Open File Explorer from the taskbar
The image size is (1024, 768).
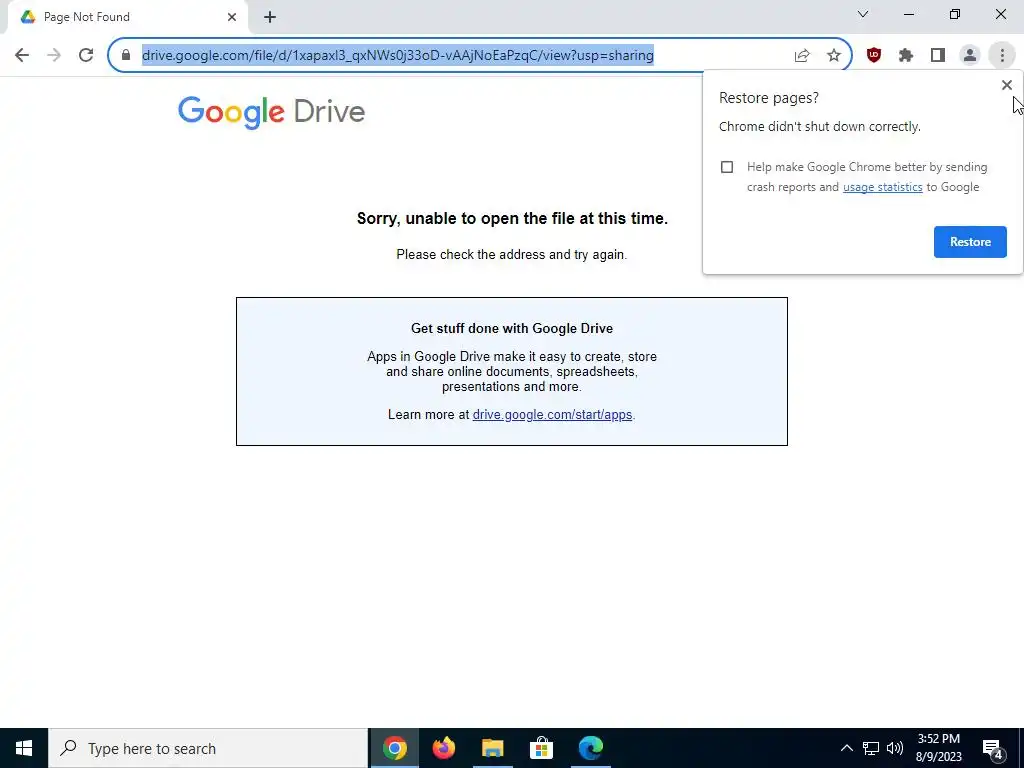click(x=492, y=748)
